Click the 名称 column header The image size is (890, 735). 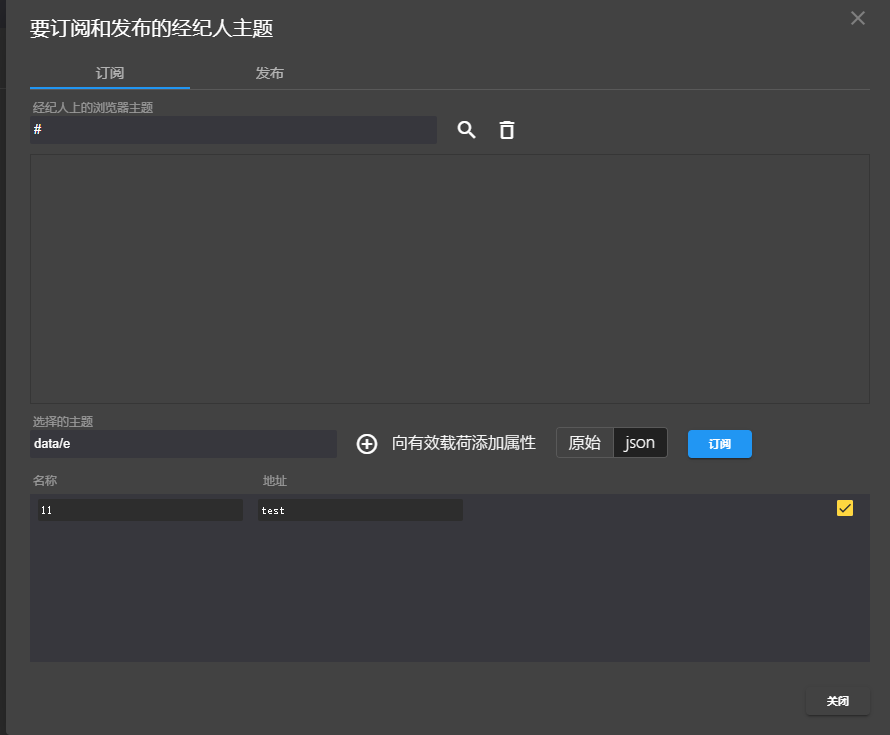click(x=45, y=481)
